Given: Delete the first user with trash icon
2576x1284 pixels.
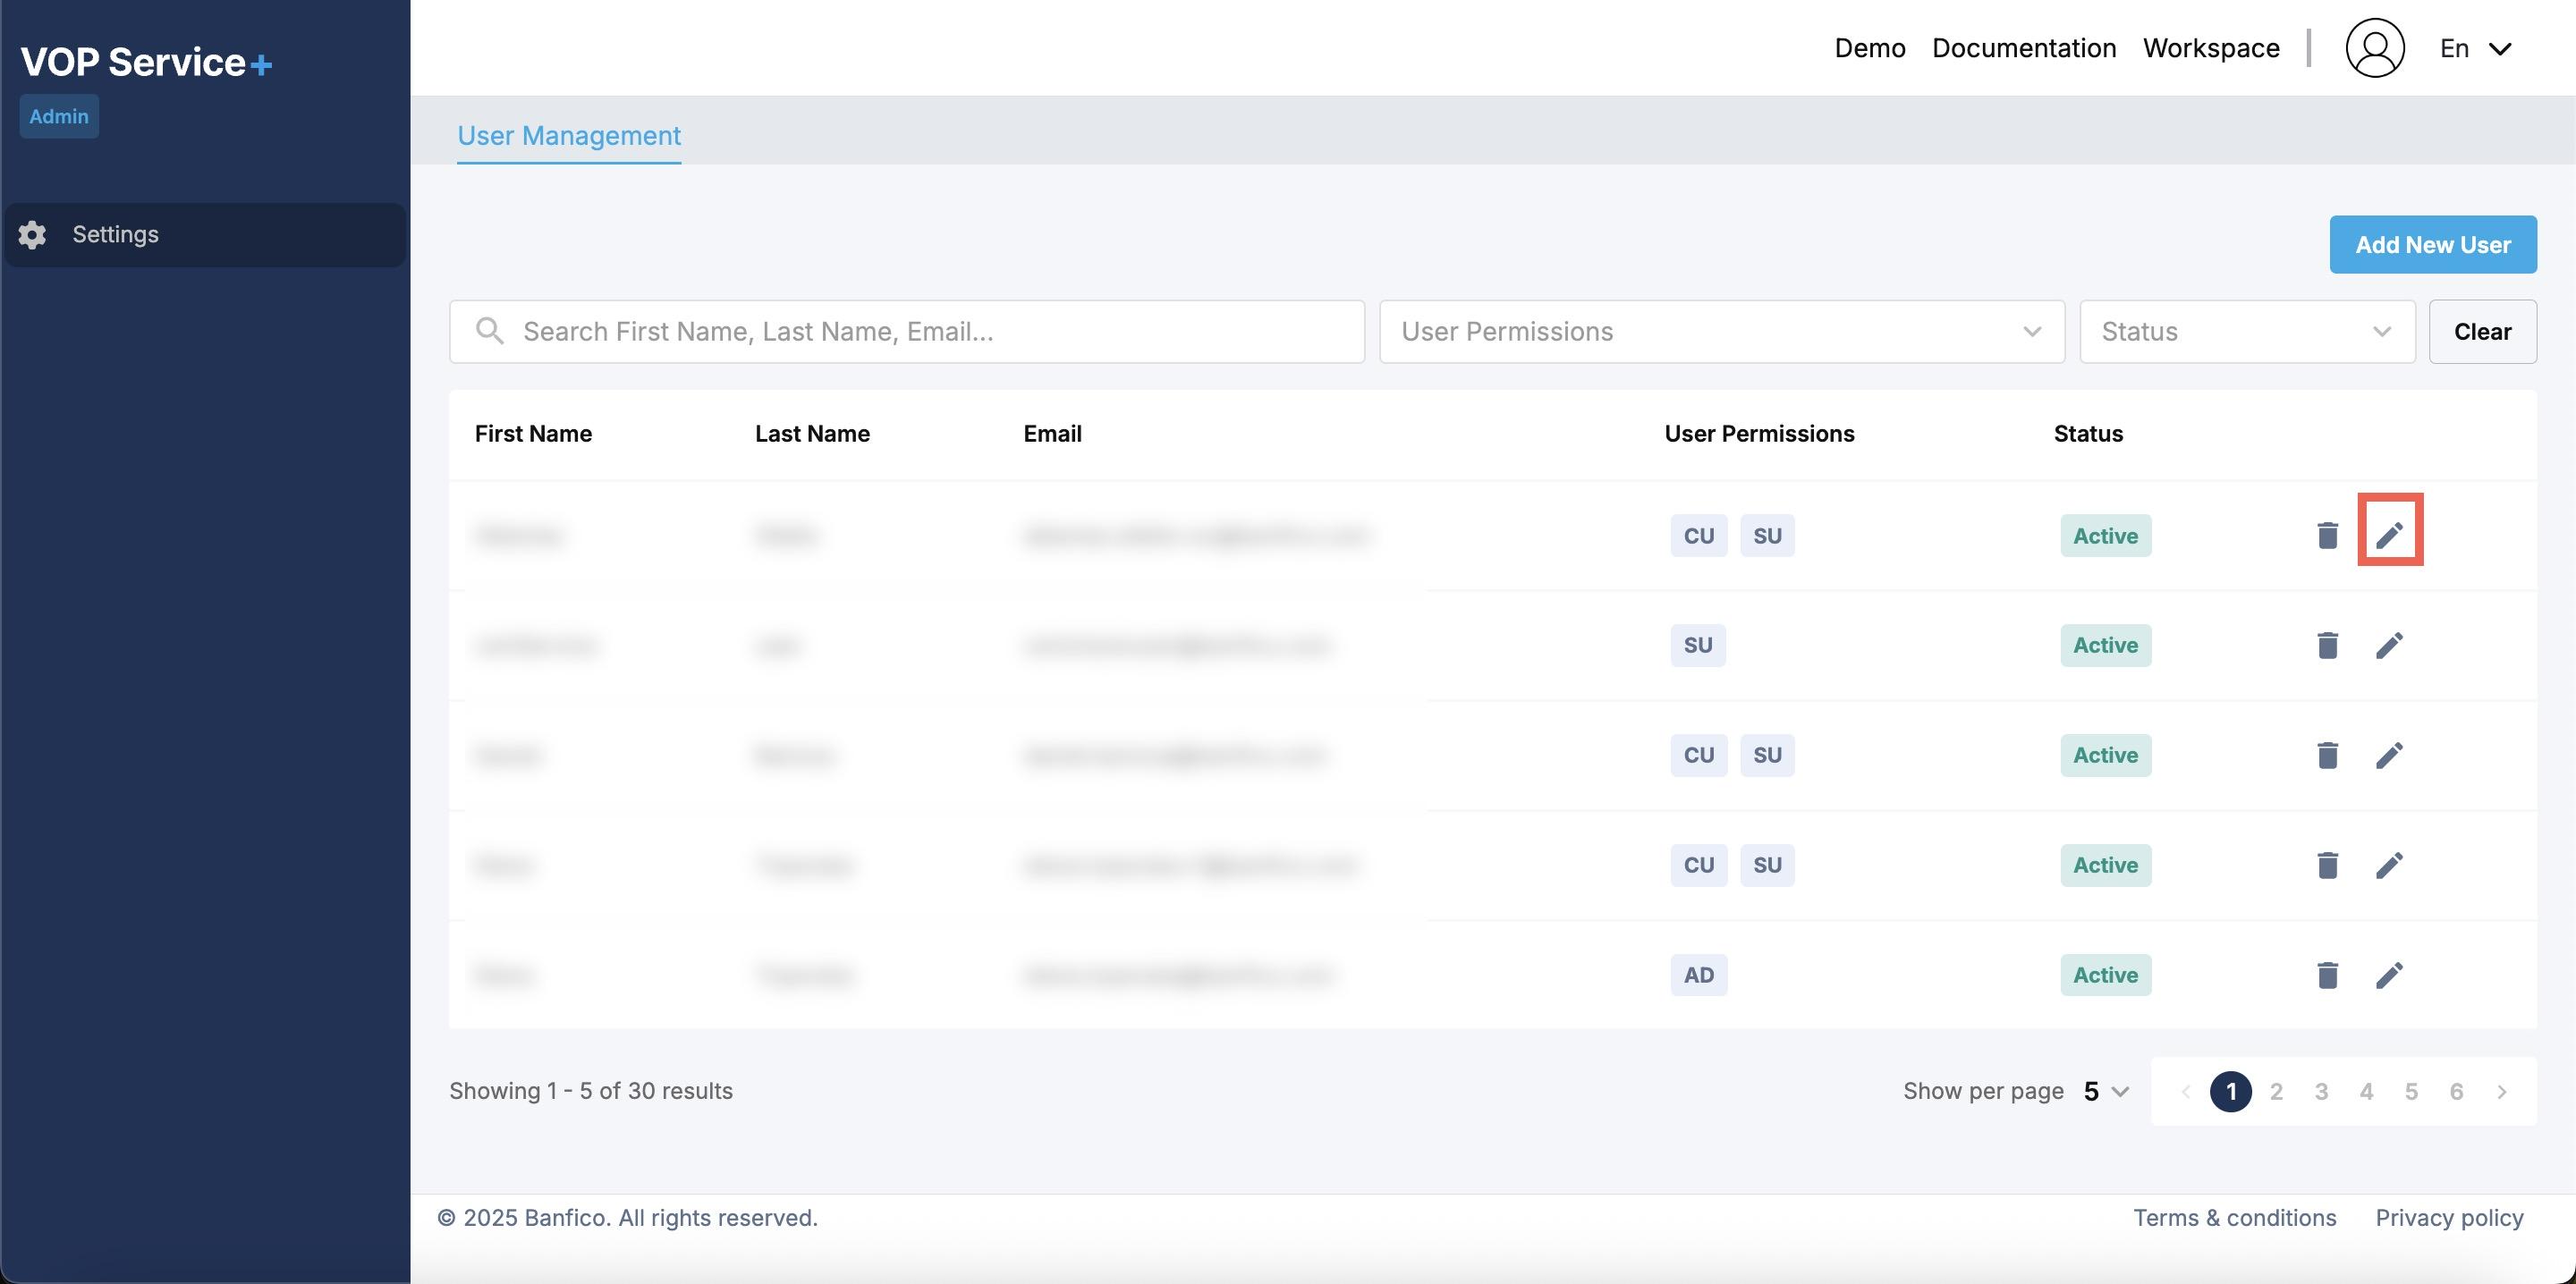Looking at the screenshot, I should click(2327, 535).
